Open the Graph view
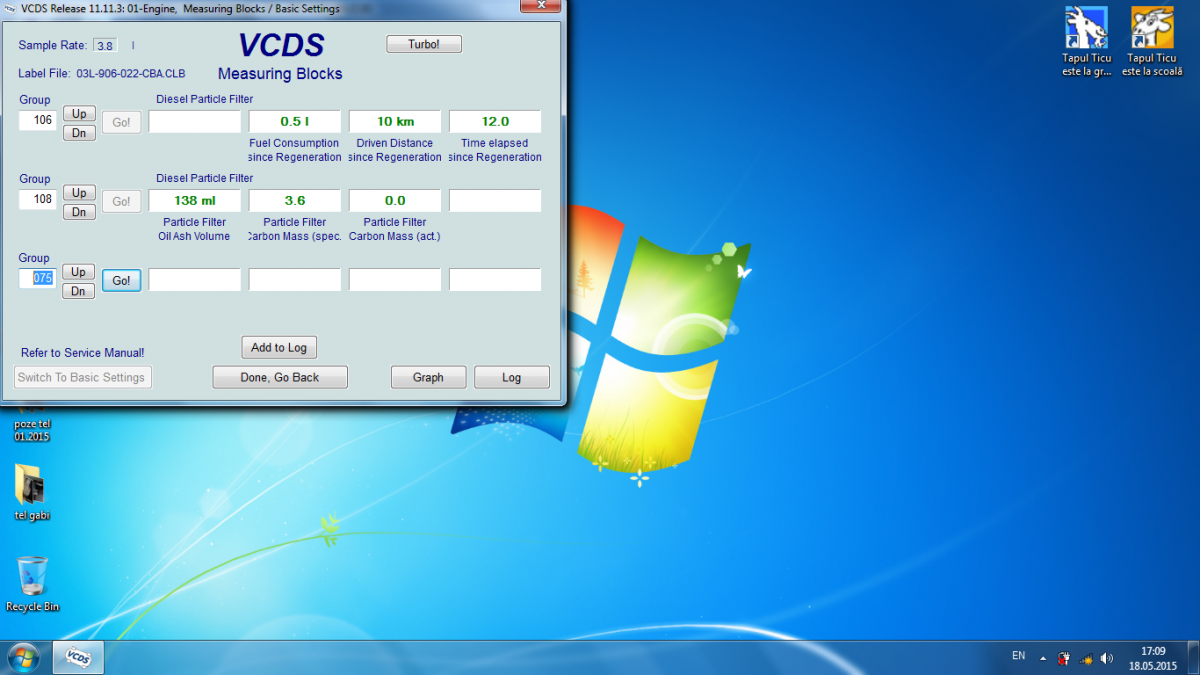The width and height of the screenshot is (1200, 675). 428,377
